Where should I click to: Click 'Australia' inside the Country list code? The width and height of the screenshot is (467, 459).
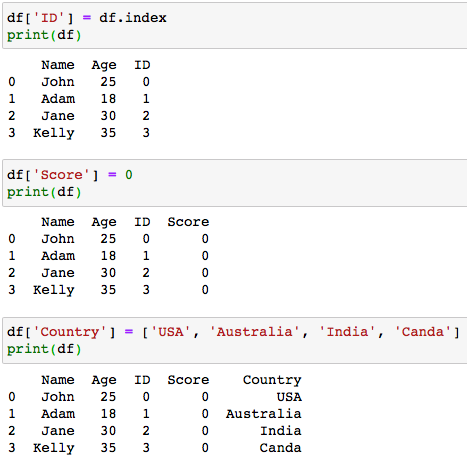tap(254, 332)
